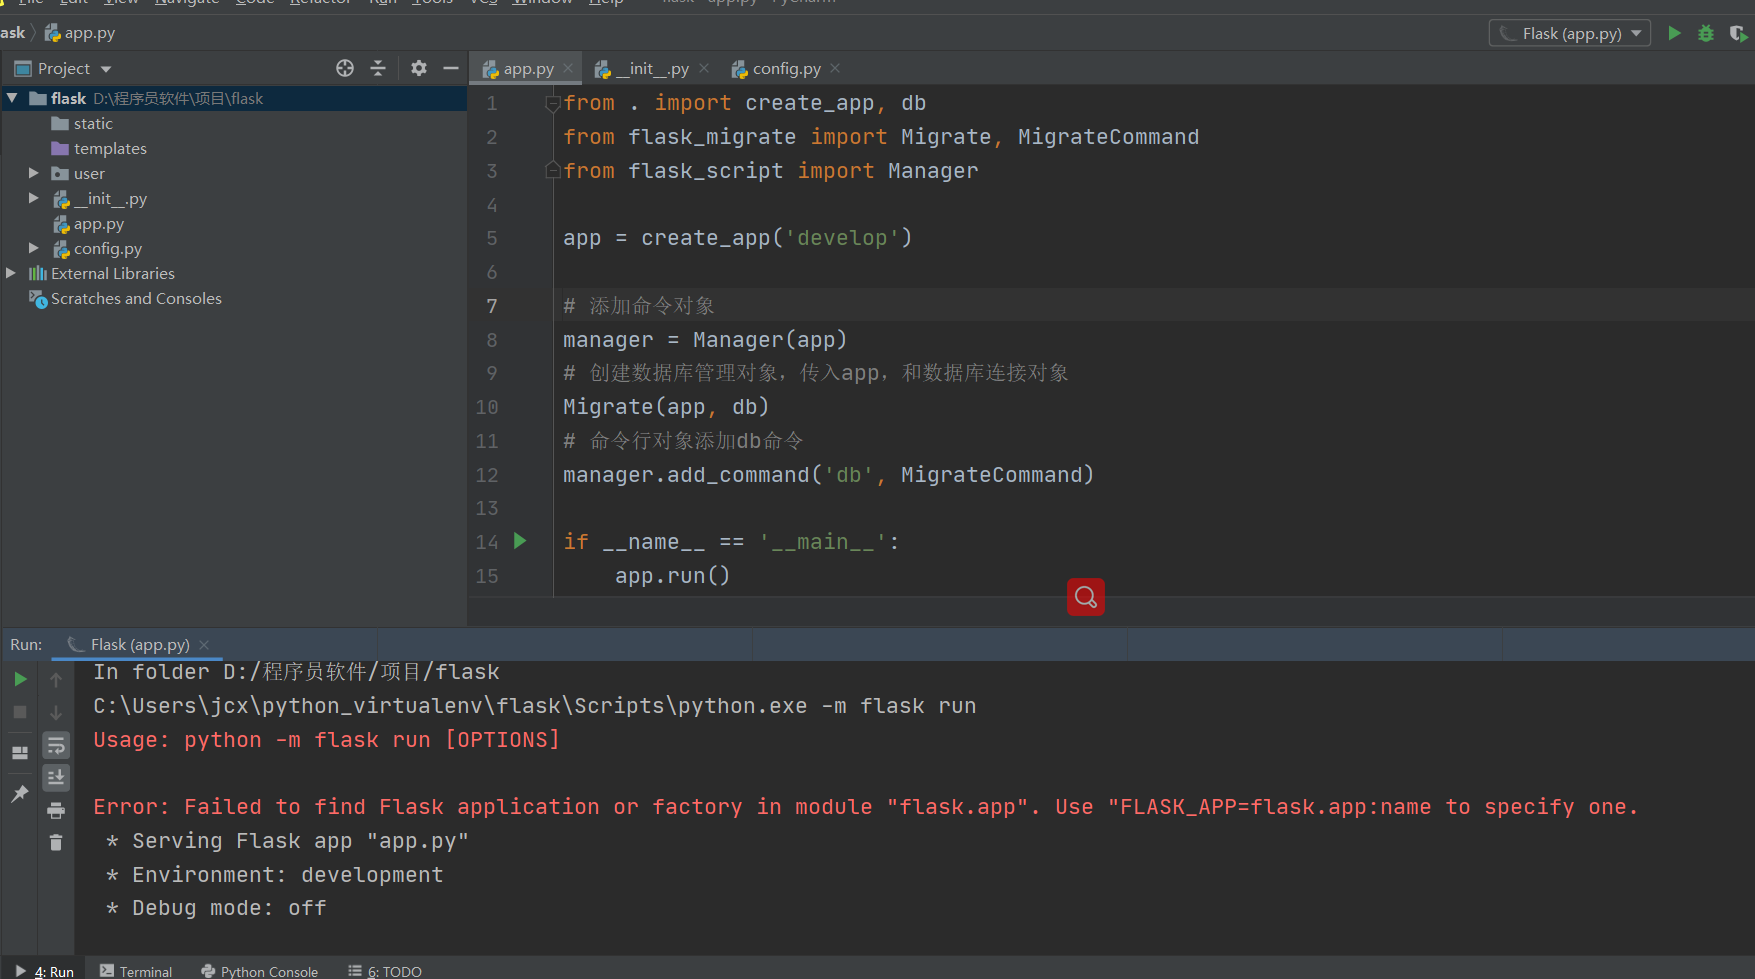Select the static folder

coord(82,123)
